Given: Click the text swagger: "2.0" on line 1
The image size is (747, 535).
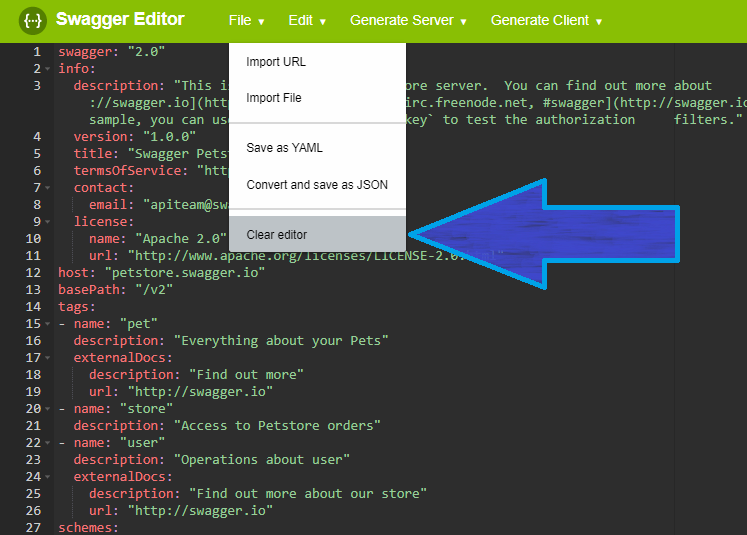Looking at the screenshot, I should [x=111, y=51].
